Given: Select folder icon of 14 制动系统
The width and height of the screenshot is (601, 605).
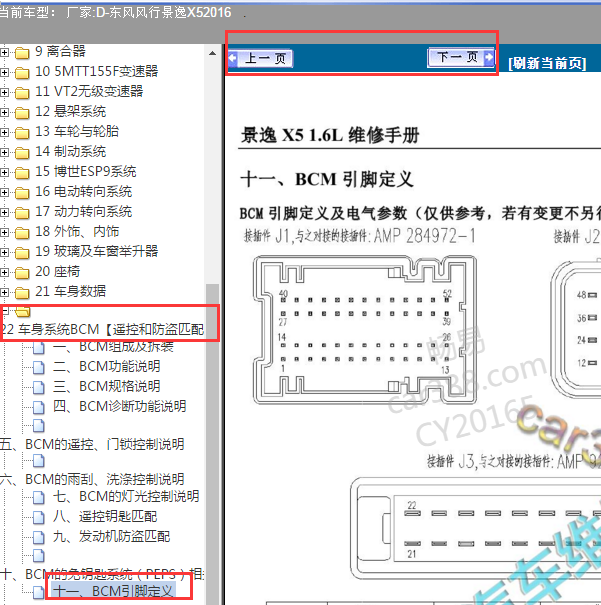Looking at the screenshot, I should 22,153.
